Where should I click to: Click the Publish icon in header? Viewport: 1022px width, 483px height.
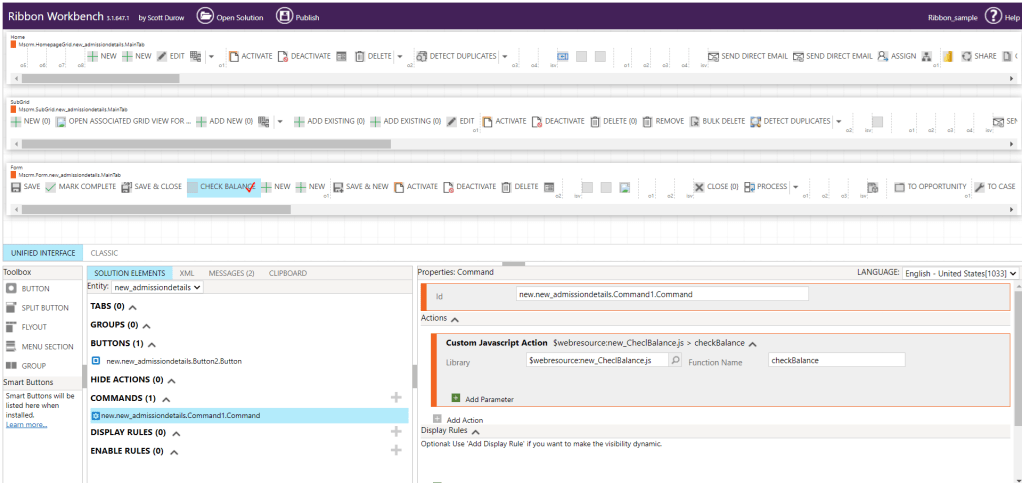coord(284,16)
